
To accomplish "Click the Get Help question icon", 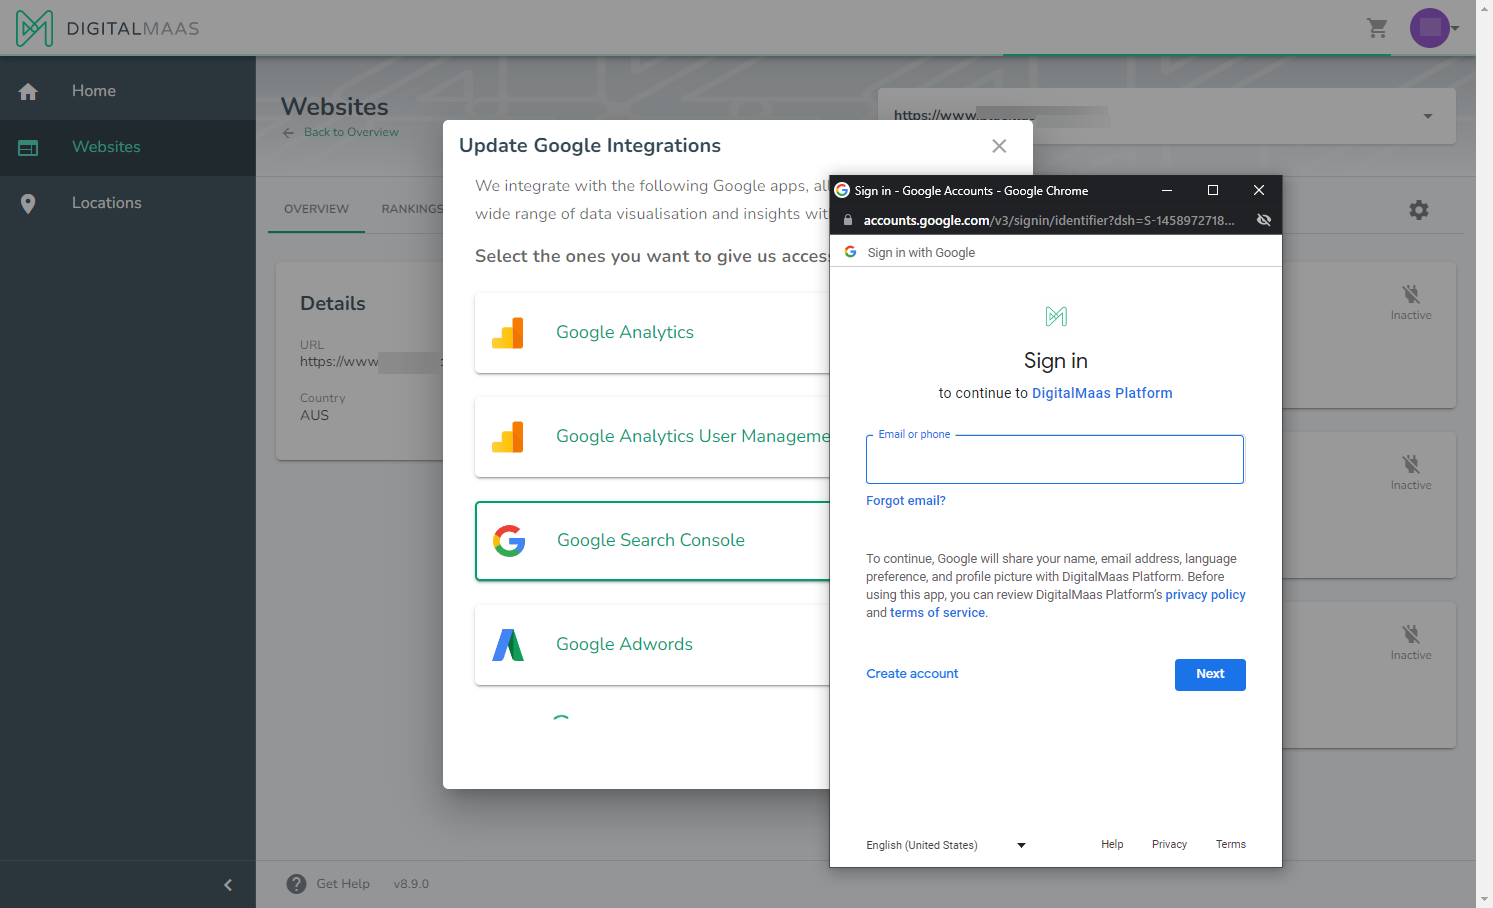I will (x=296, y=884).
